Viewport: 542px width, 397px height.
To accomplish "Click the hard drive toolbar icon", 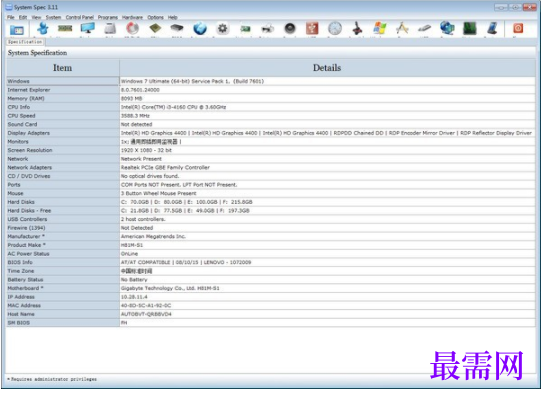I will [110, 28].
